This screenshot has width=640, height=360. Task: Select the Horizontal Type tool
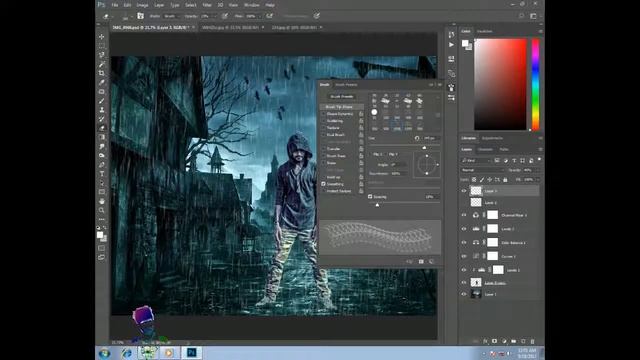(102, 174)
